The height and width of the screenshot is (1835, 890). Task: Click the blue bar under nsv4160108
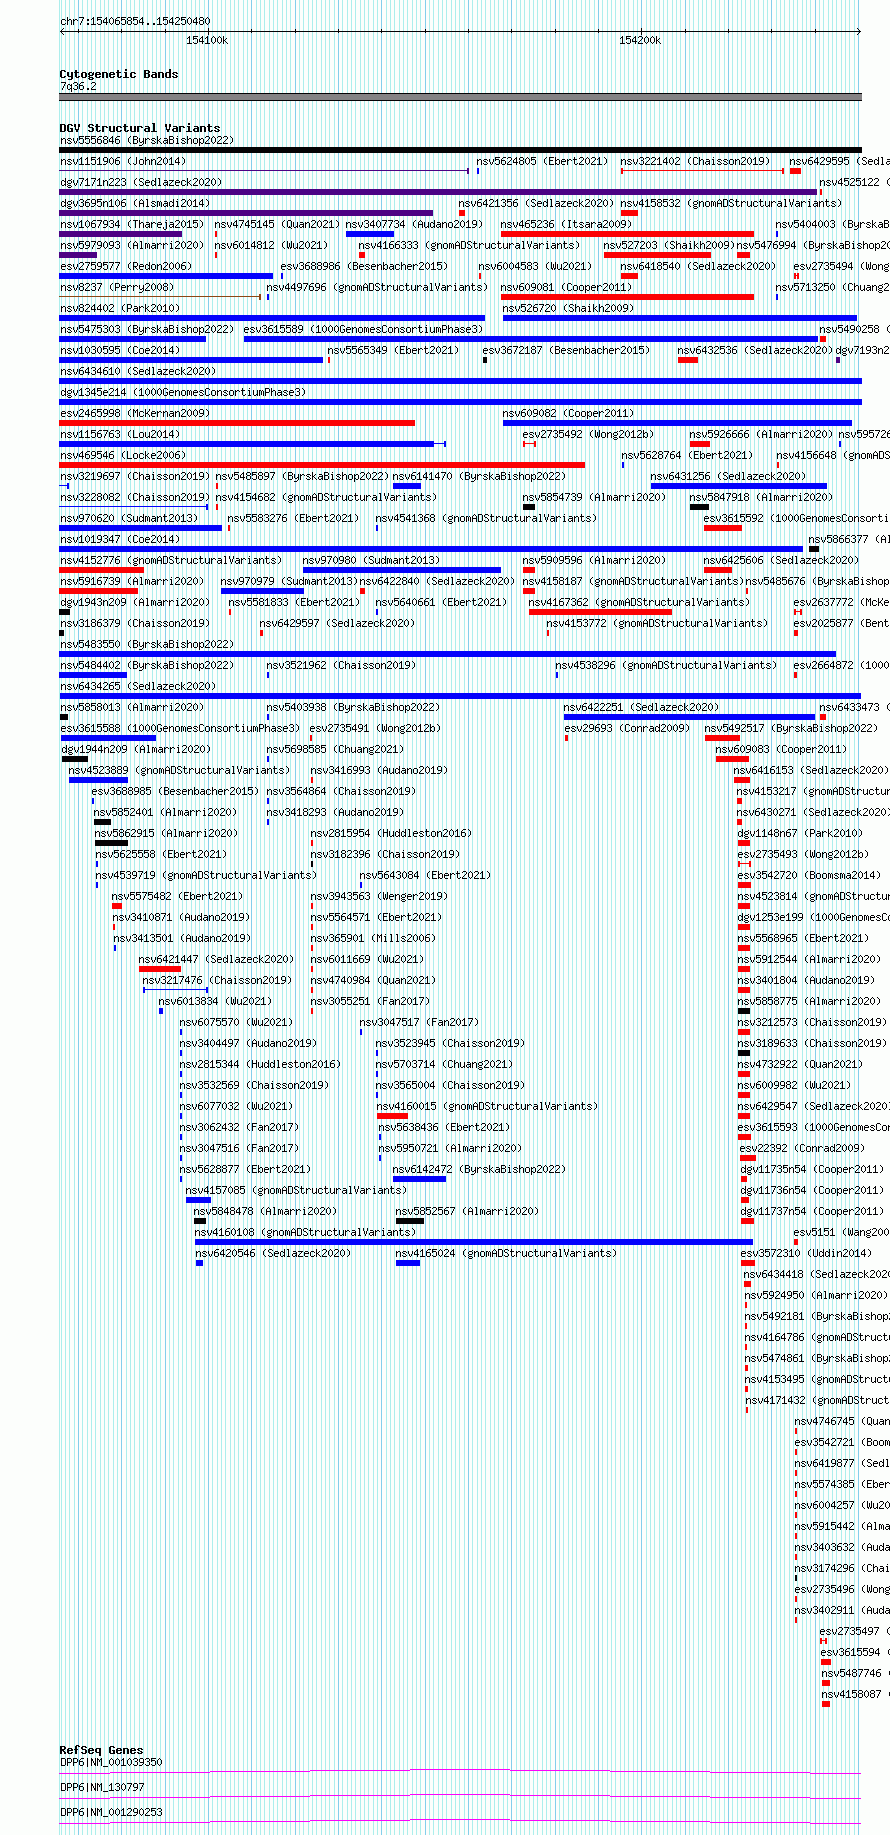coord(474,1242)
